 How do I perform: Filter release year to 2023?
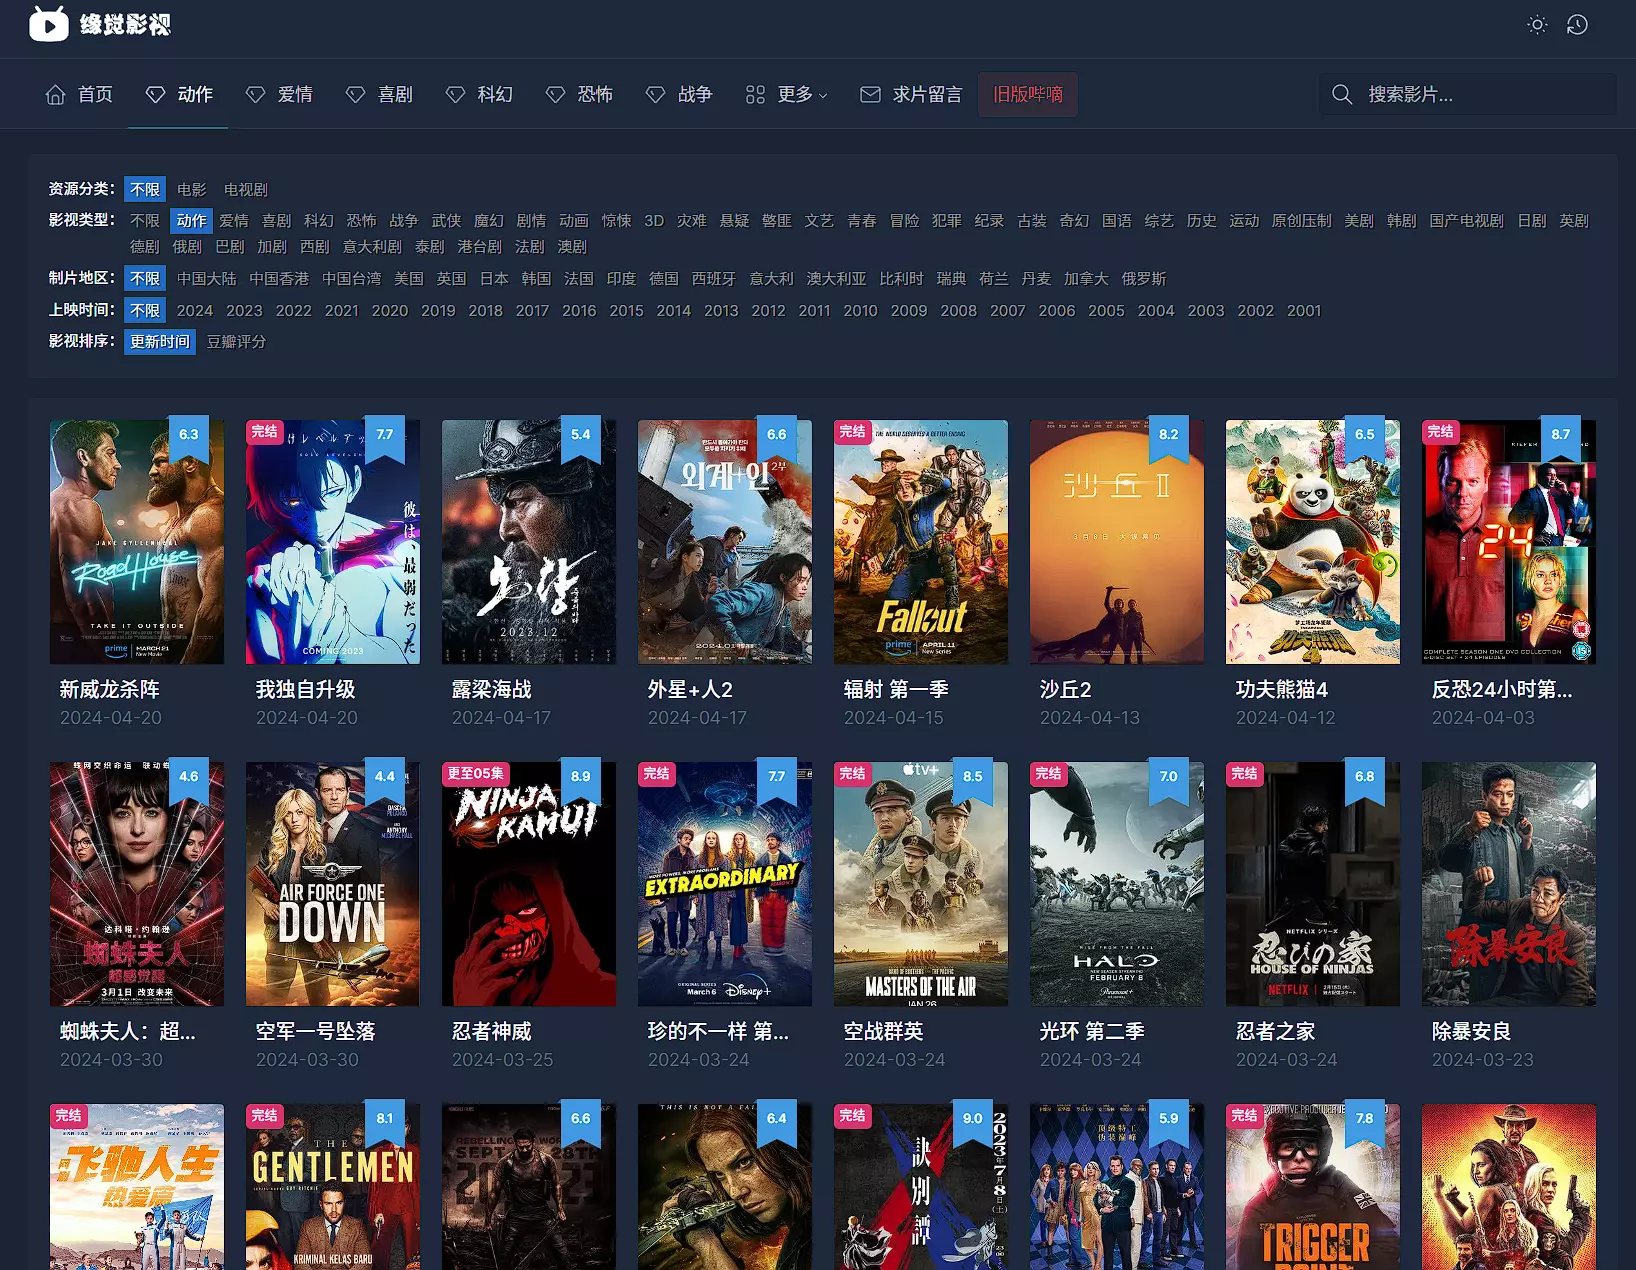(244, 311)
